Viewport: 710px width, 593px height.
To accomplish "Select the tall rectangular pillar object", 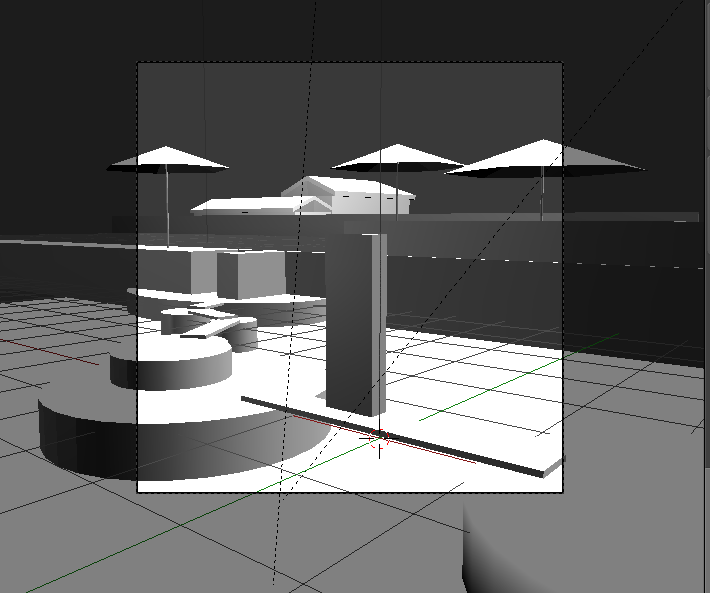I will [356, 324].
